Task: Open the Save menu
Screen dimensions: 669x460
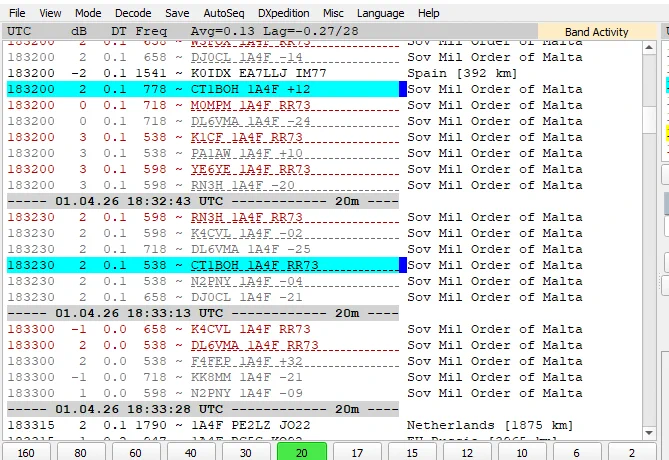Action: (x=177, y=13)
